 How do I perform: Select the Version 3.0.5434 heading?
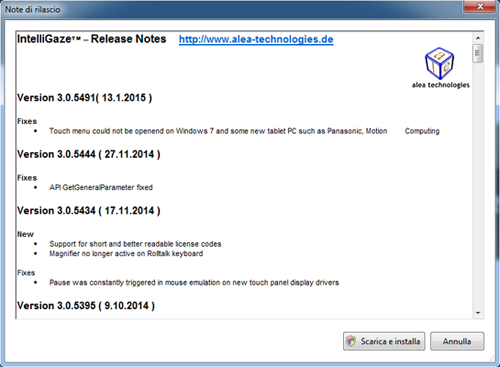[x=89, y=211]
